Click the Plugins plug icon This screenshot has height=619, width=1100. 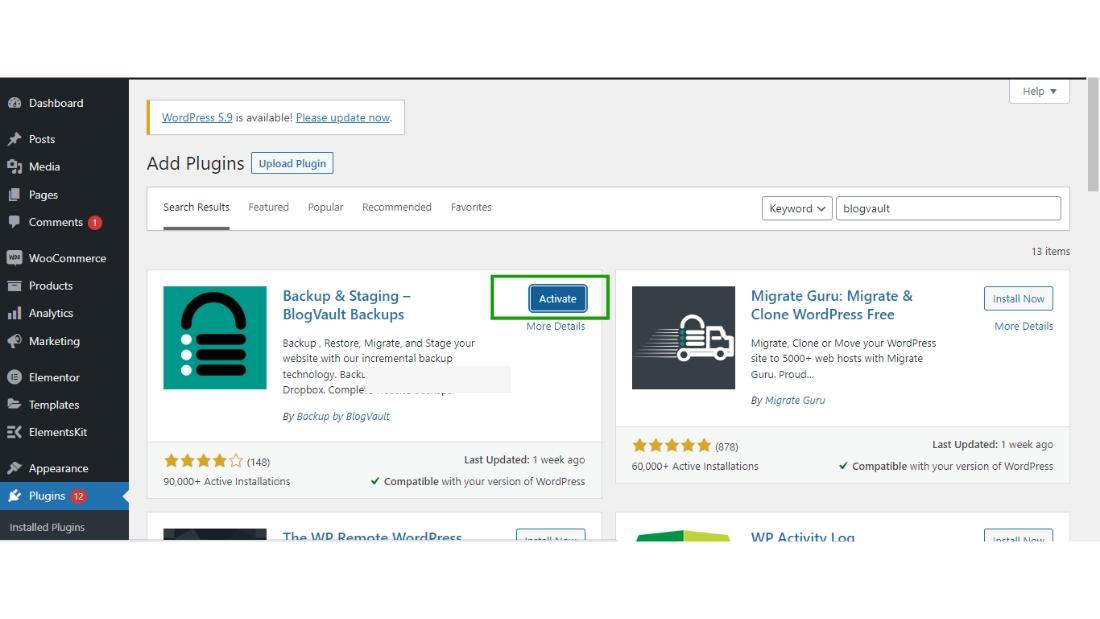point(14,495)
